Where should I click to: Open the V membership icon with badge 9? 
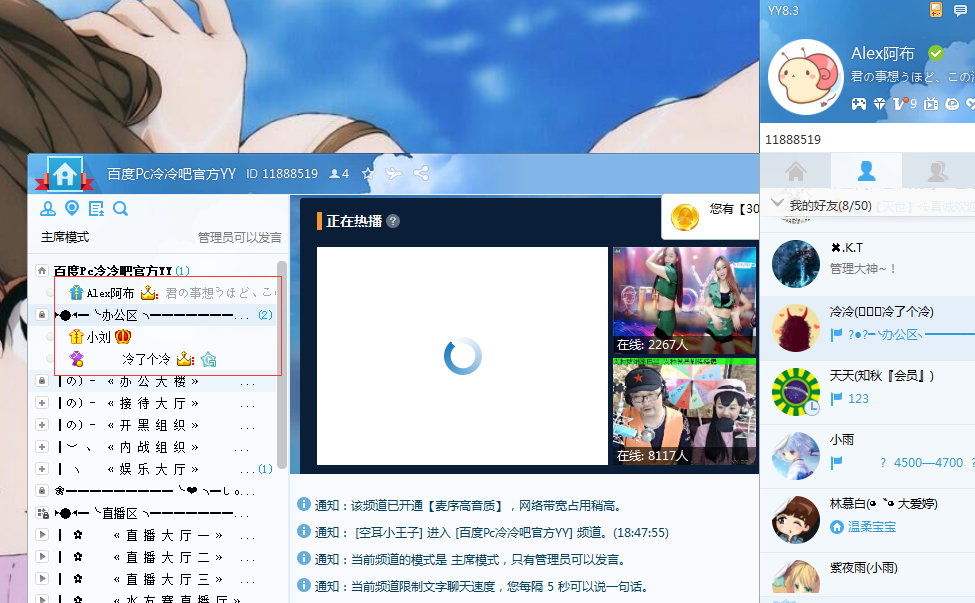pos(904,103)
